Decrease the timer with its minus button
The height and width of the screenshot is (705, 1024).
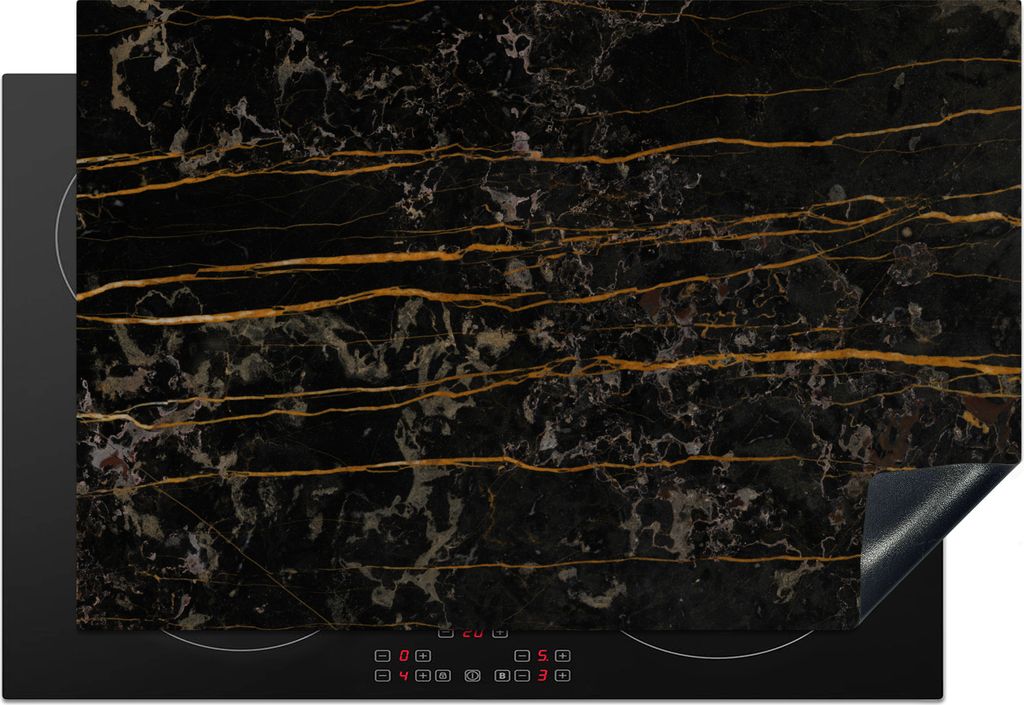click(446, 633)
